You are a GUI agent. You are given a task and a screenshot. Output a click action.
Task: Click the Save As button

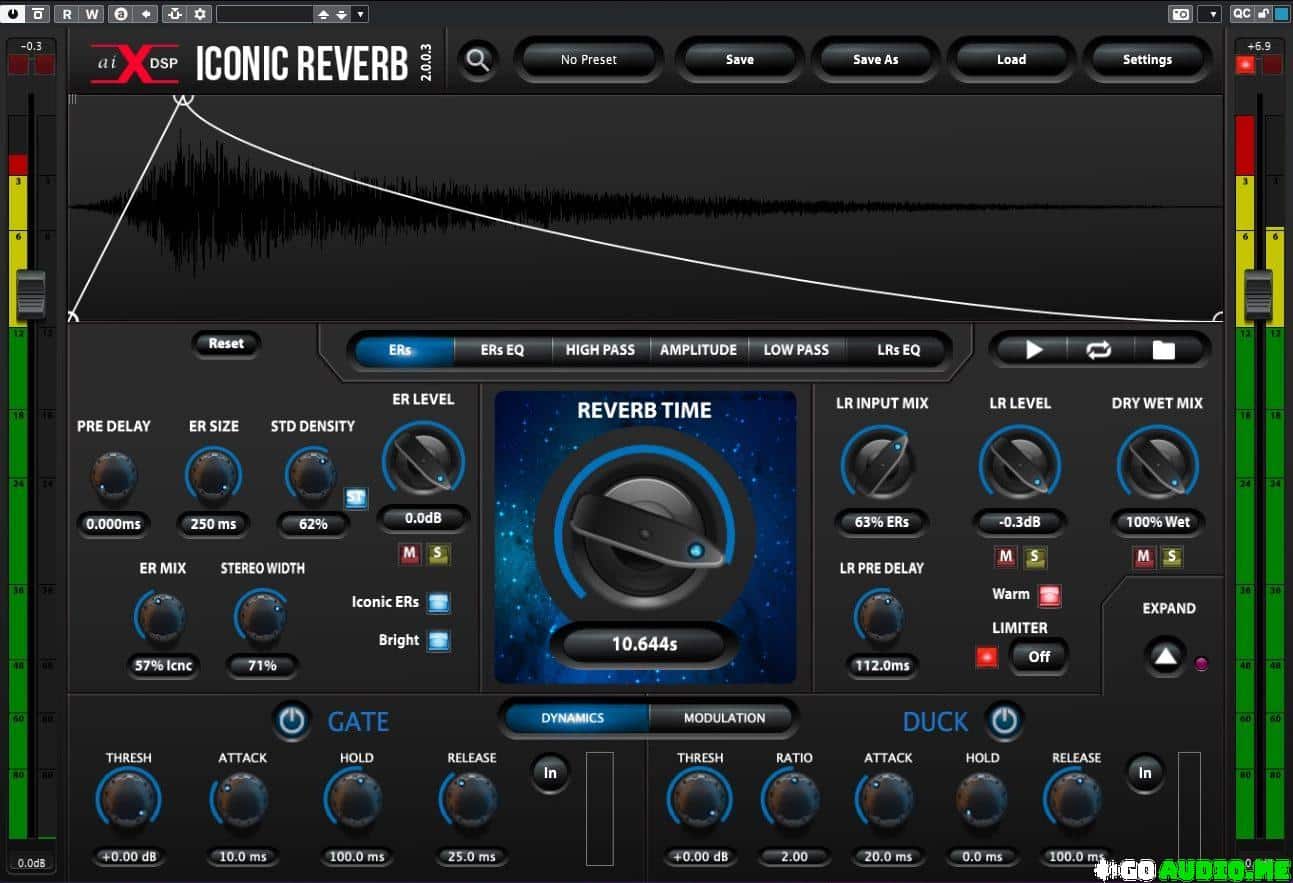(x=876, y=60)
